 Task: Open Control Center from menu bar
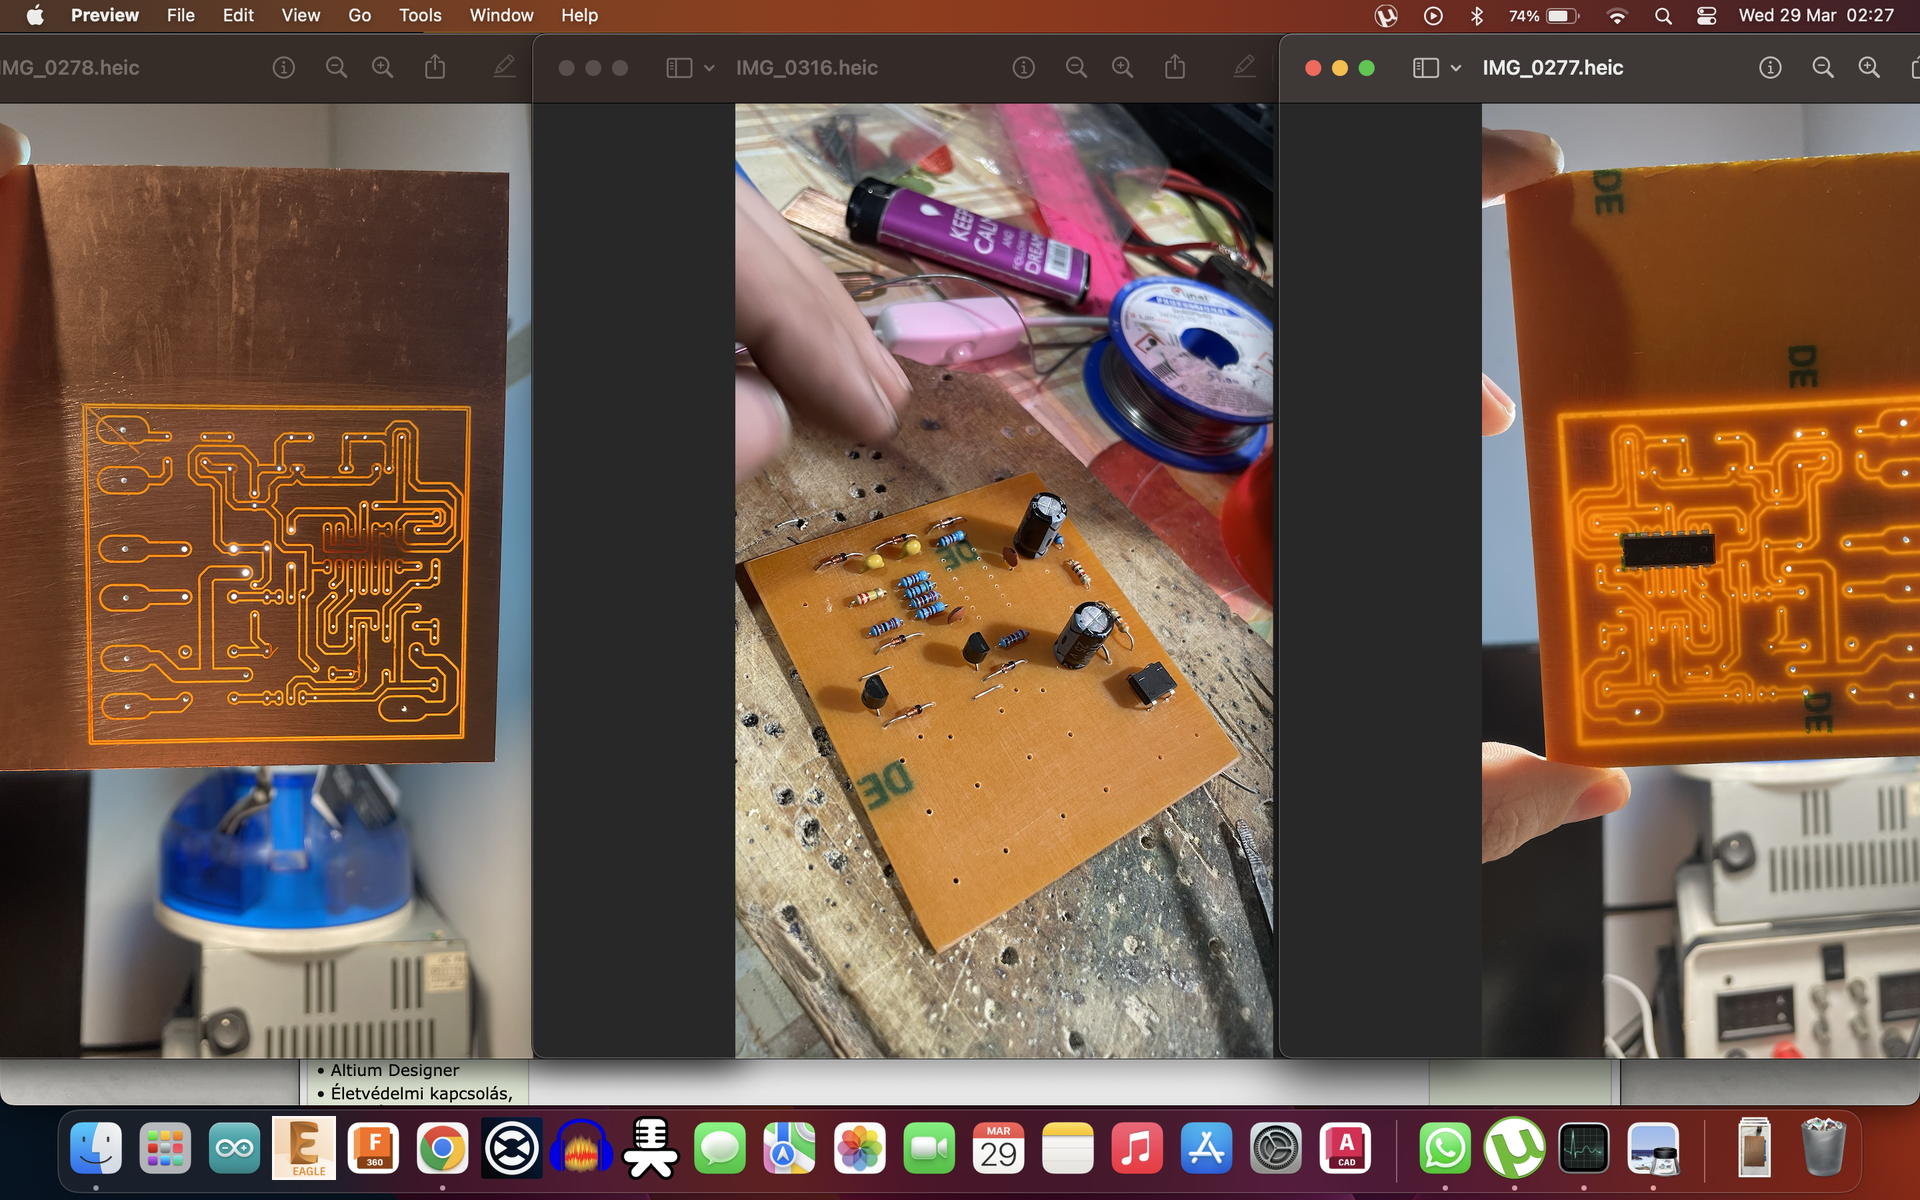(1707, 16)
